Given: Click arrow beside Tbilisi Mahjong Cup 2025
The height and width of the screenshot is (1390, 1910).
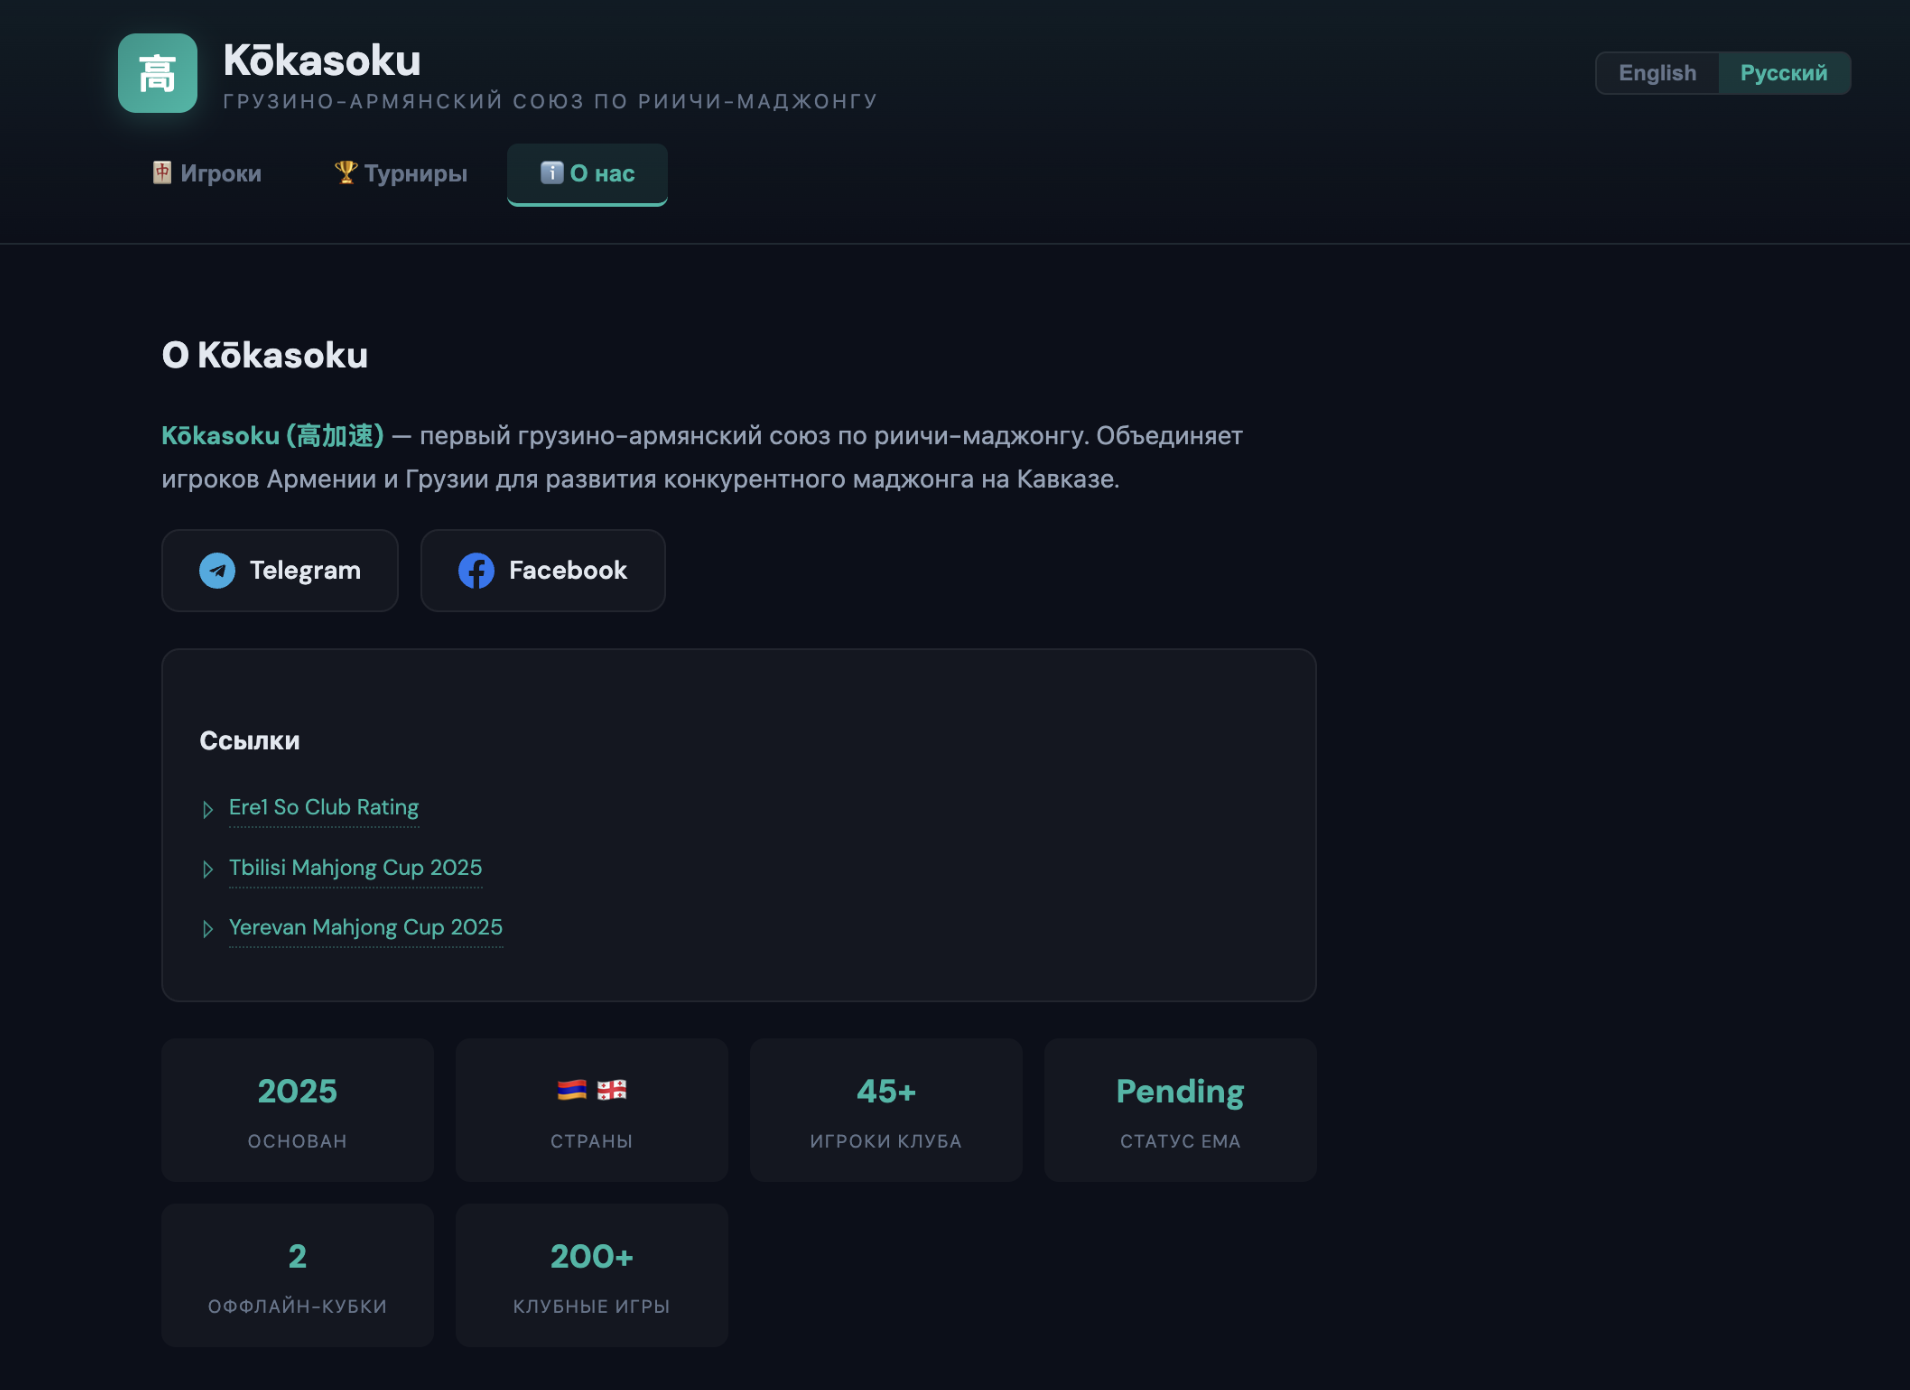Looking at the screenshot, I should [x=208, y=869].
